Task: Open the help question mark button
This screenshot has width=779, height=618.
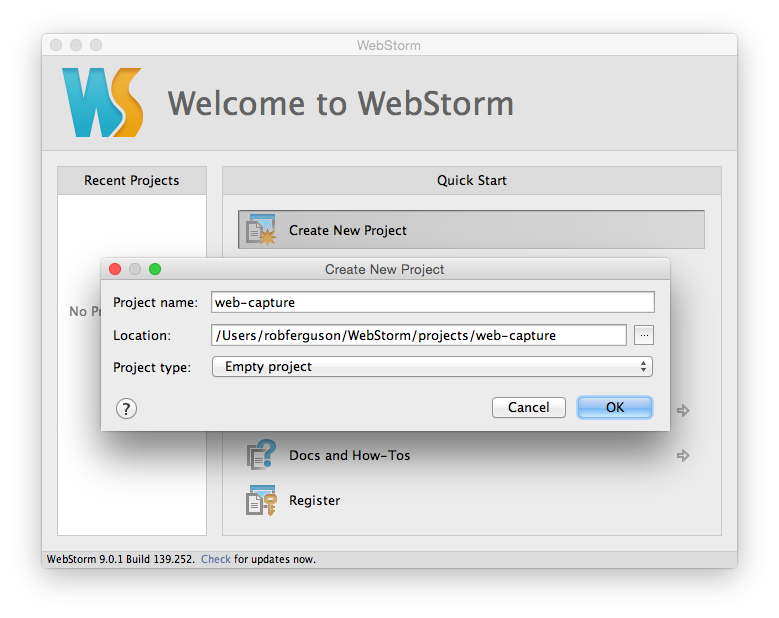Action: pyautogui.click(x=126, y=409)
